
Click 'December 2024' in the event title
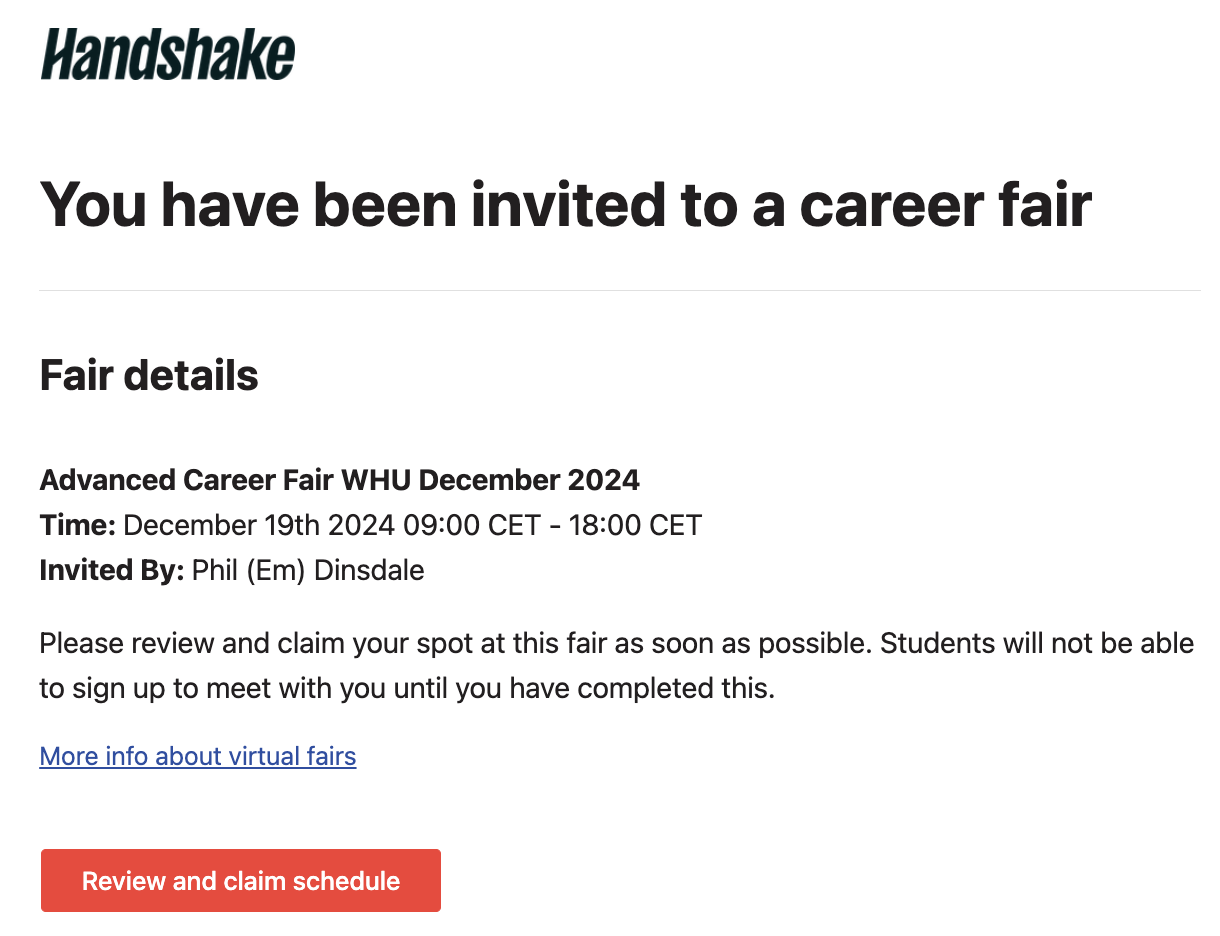529,480
